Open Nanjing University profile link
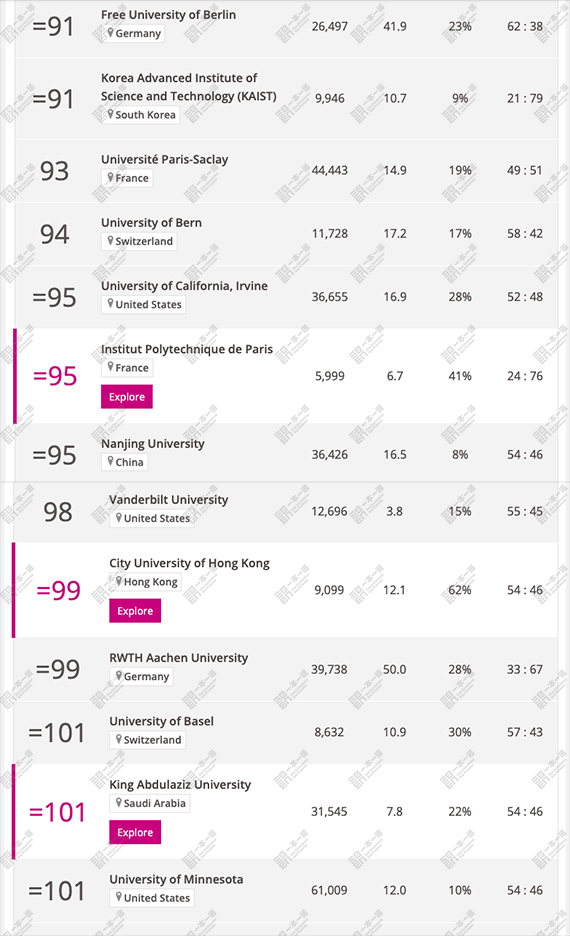The width and height of the screenshot is (570, 936). coord(153,444)
